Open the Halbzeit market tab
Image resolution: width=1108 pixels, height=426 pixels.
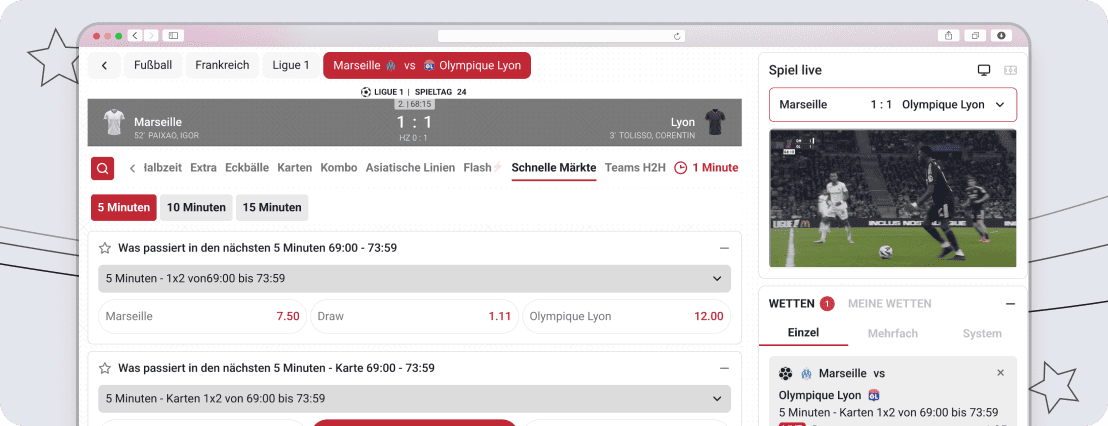tap(163, 168)
